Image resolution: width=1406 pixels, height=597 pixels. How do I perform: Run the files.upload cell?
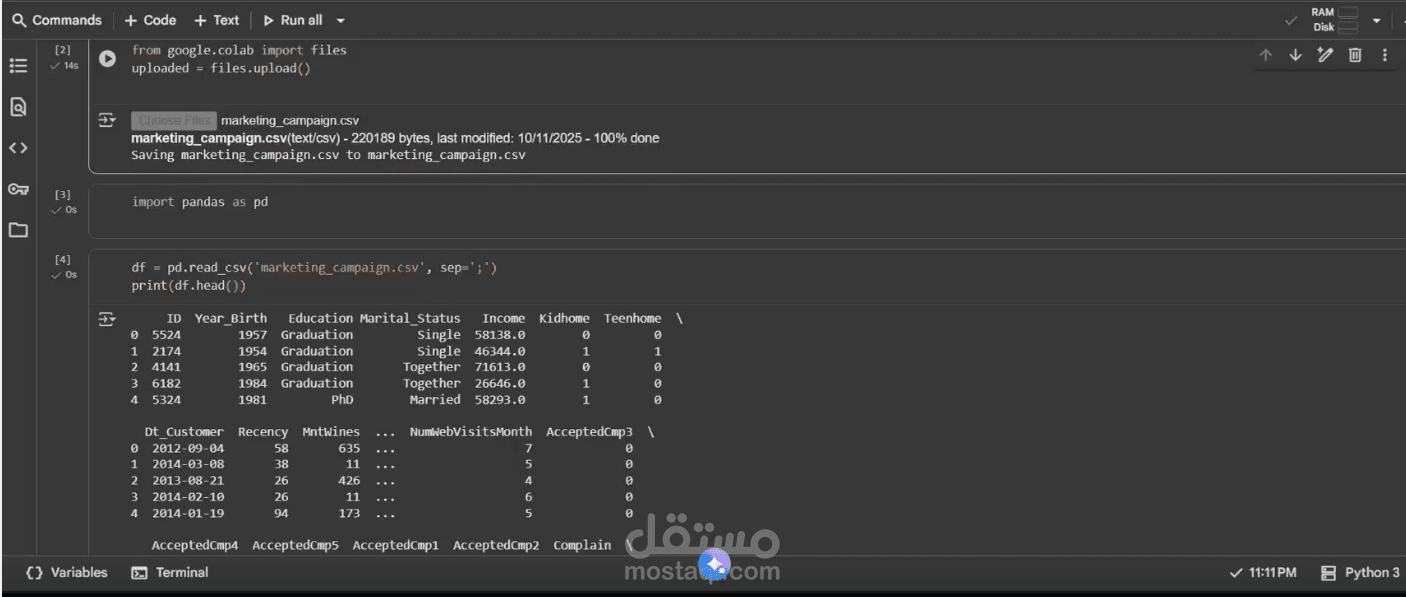tap(107, 59)
